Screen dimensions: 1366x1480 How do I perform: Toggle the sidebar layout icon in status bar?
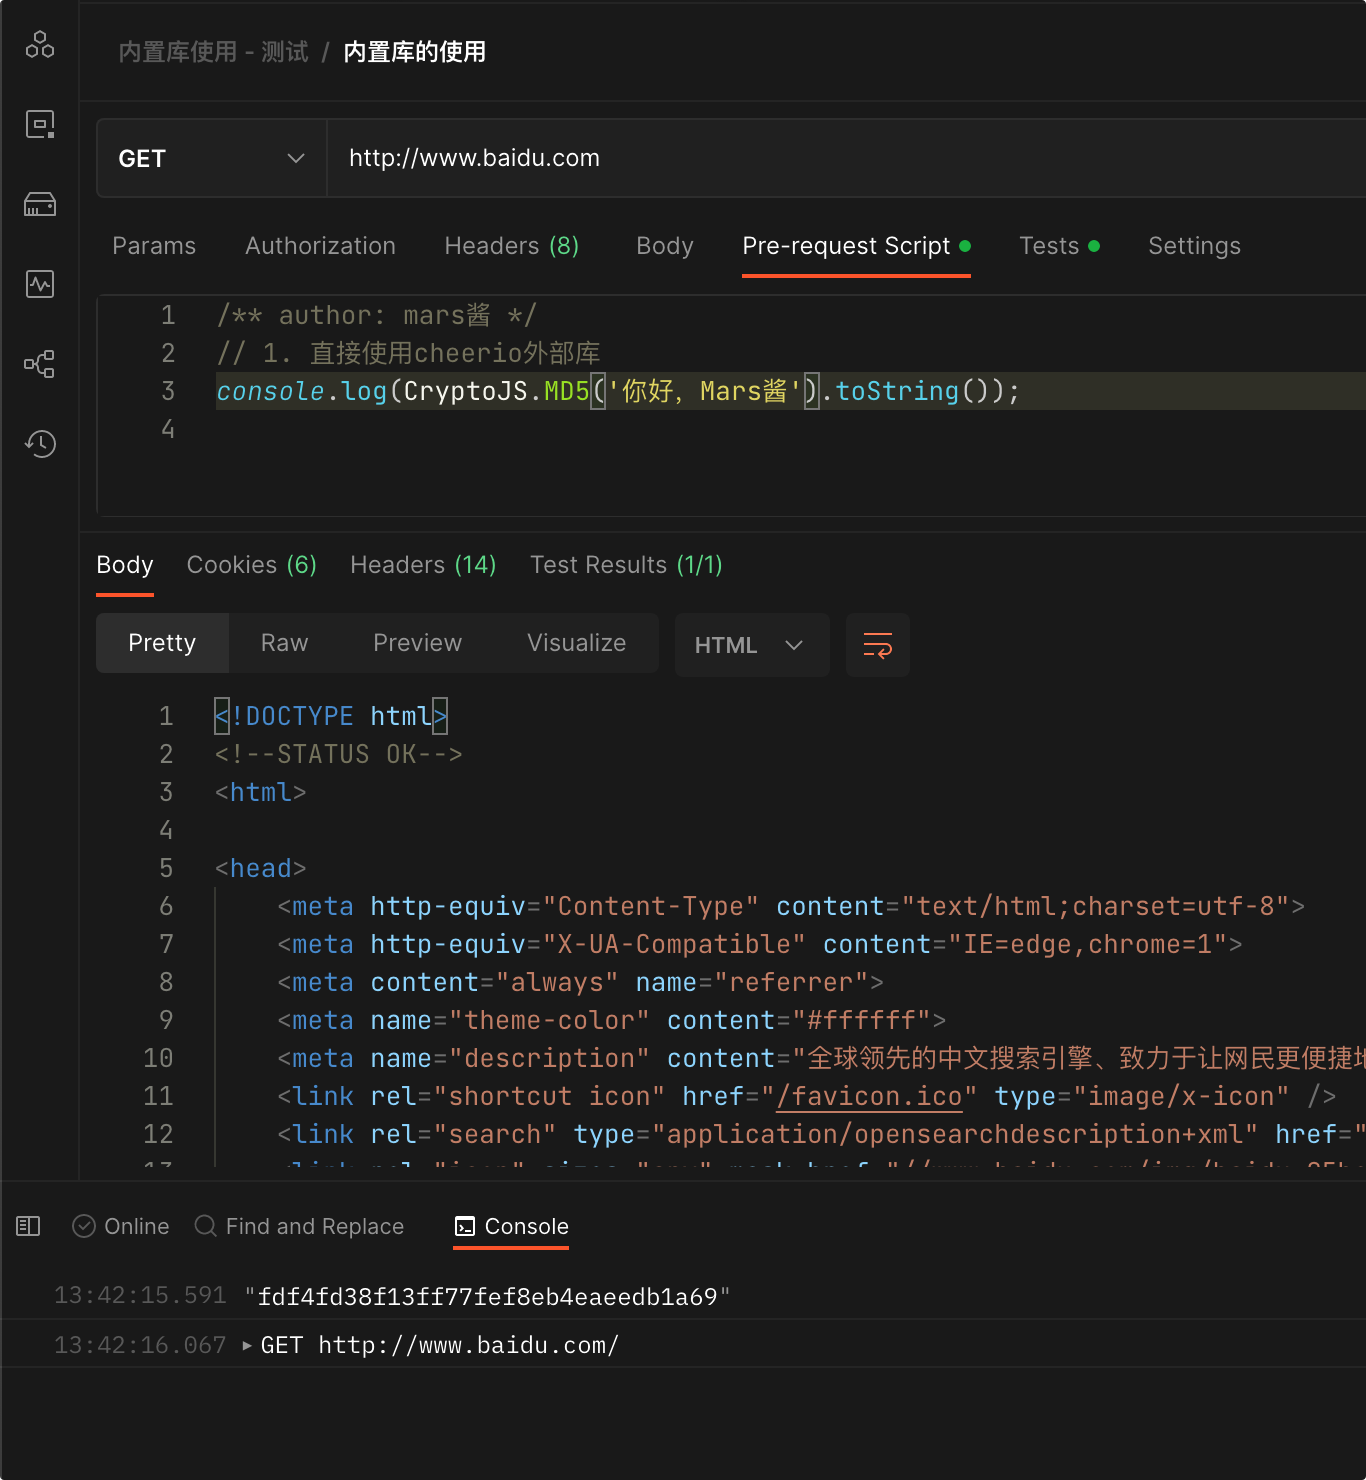pyautogui.click(x=28, y=1226)
